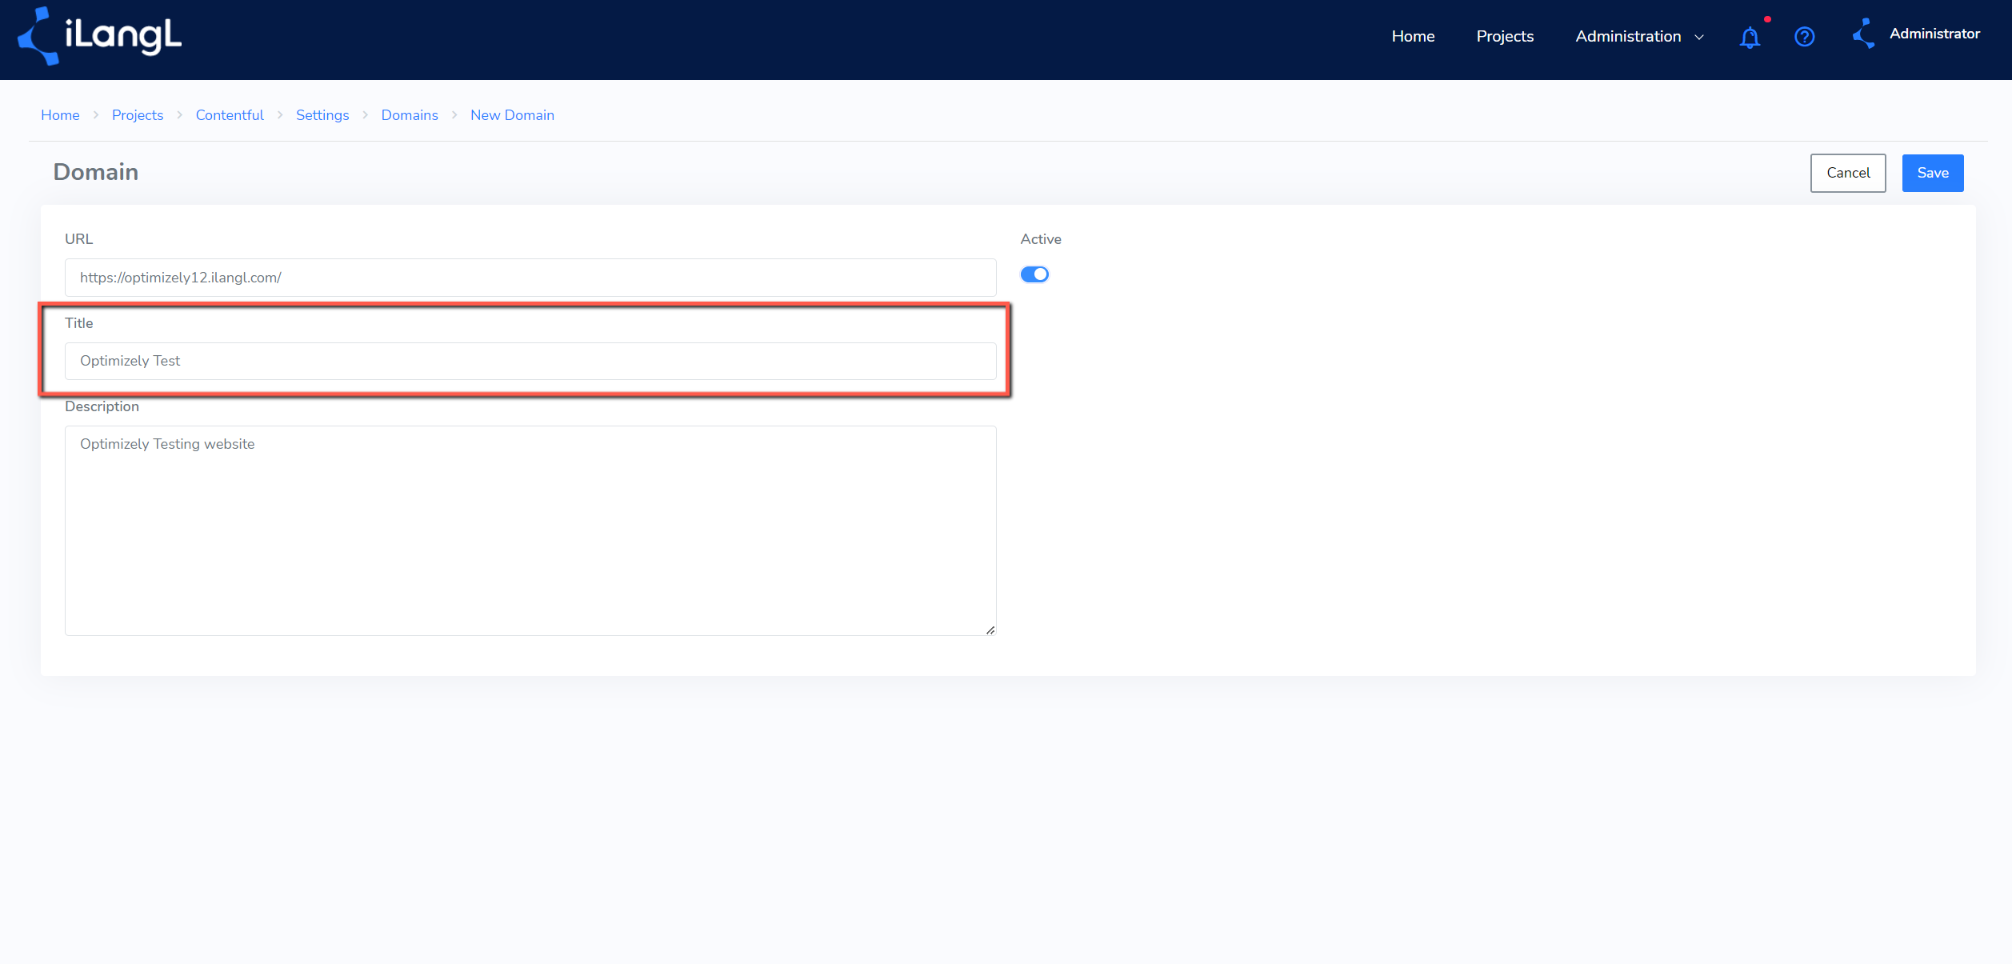Open the notifications bell
Viewport: 2012px width, 964px height.
(x=1749, y=37)
